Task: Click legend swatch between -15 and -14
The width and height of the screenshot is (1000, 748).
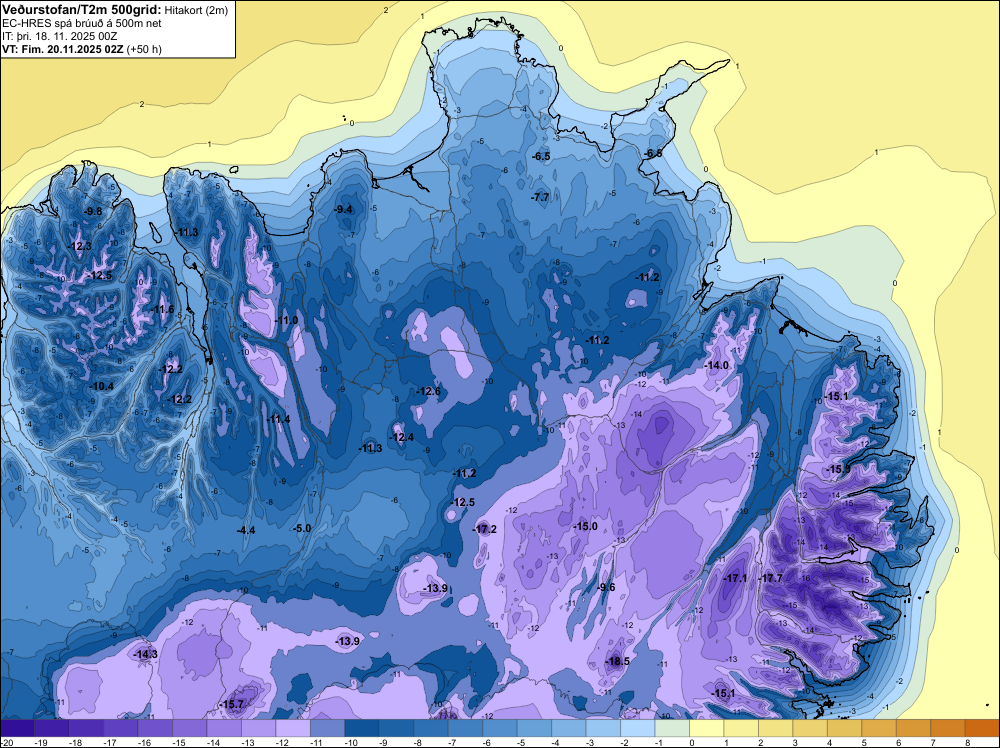Action: 189,728
